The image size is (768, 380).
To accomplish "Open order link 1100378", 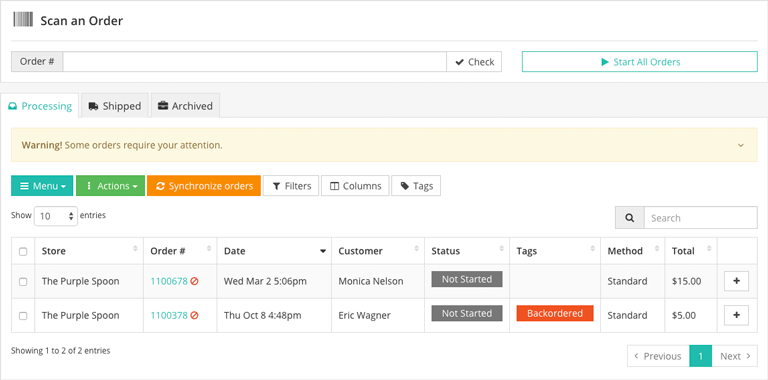I will 169,315.
